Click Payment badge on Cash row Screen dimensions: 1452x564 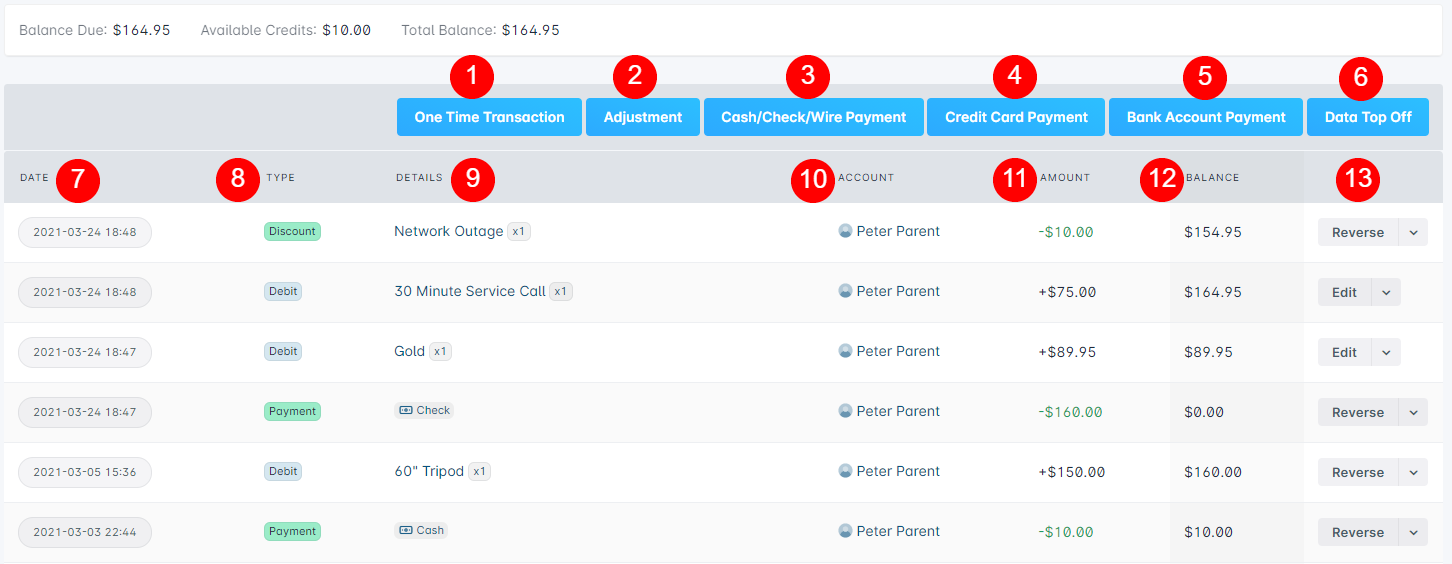tap(292, 531)
